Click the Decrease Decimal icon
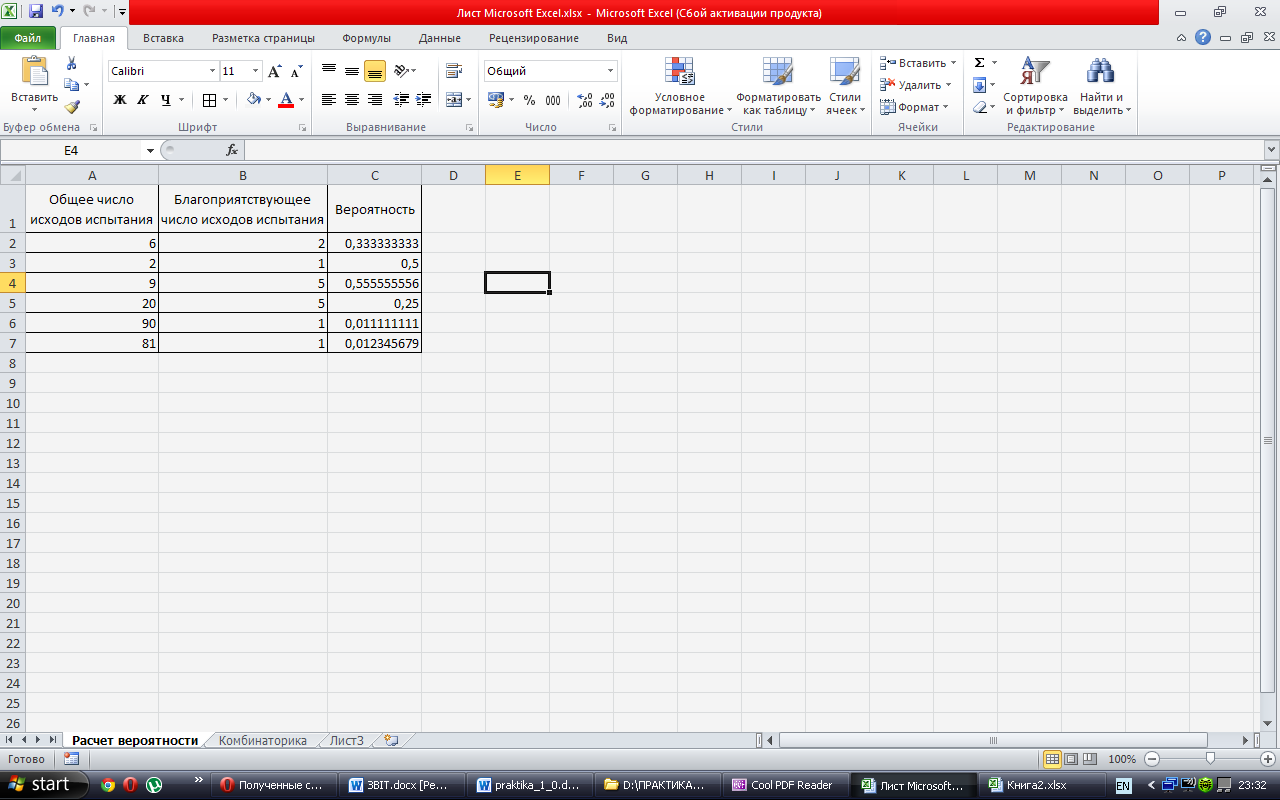The image size is (1280, 800). click(608, 100)
